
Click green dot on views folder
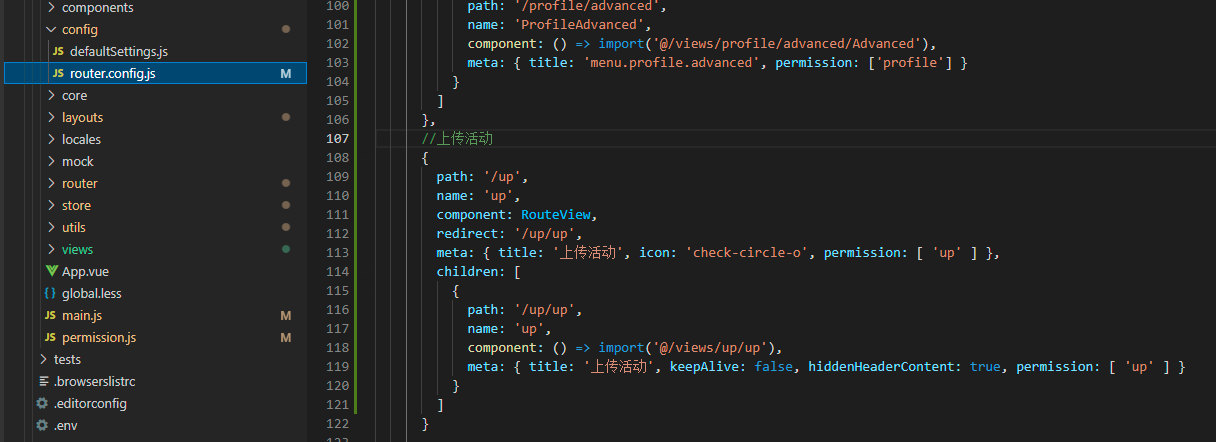click(286, 249)
